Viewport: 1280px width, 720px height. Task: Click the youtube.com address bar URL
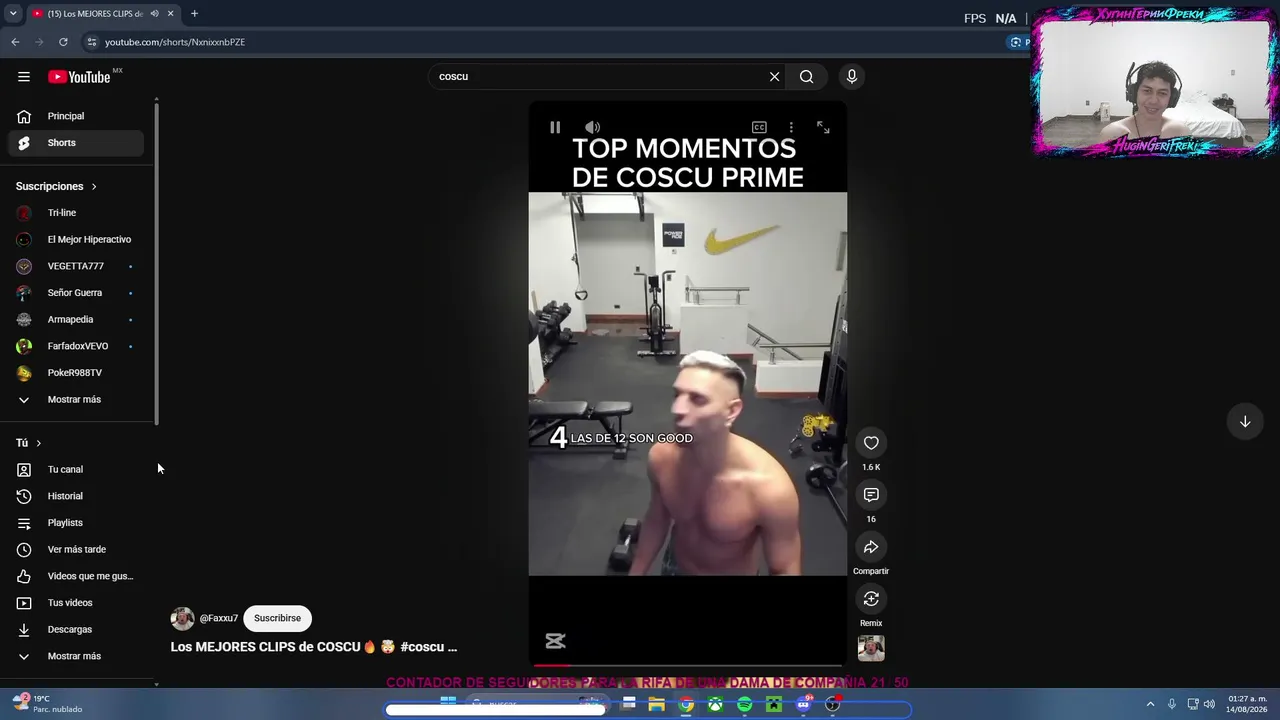click(175, 42)
